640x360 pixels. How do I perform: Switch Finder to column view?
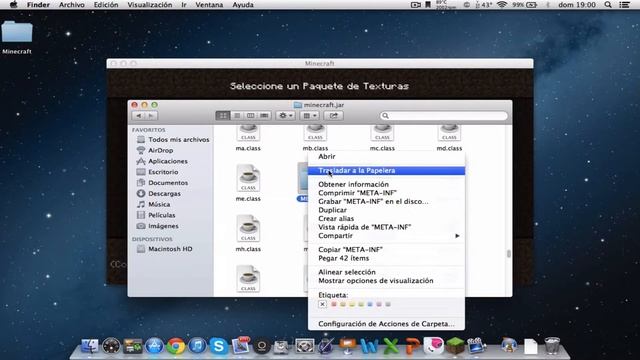pyautogui.click(x=250, y=116)
